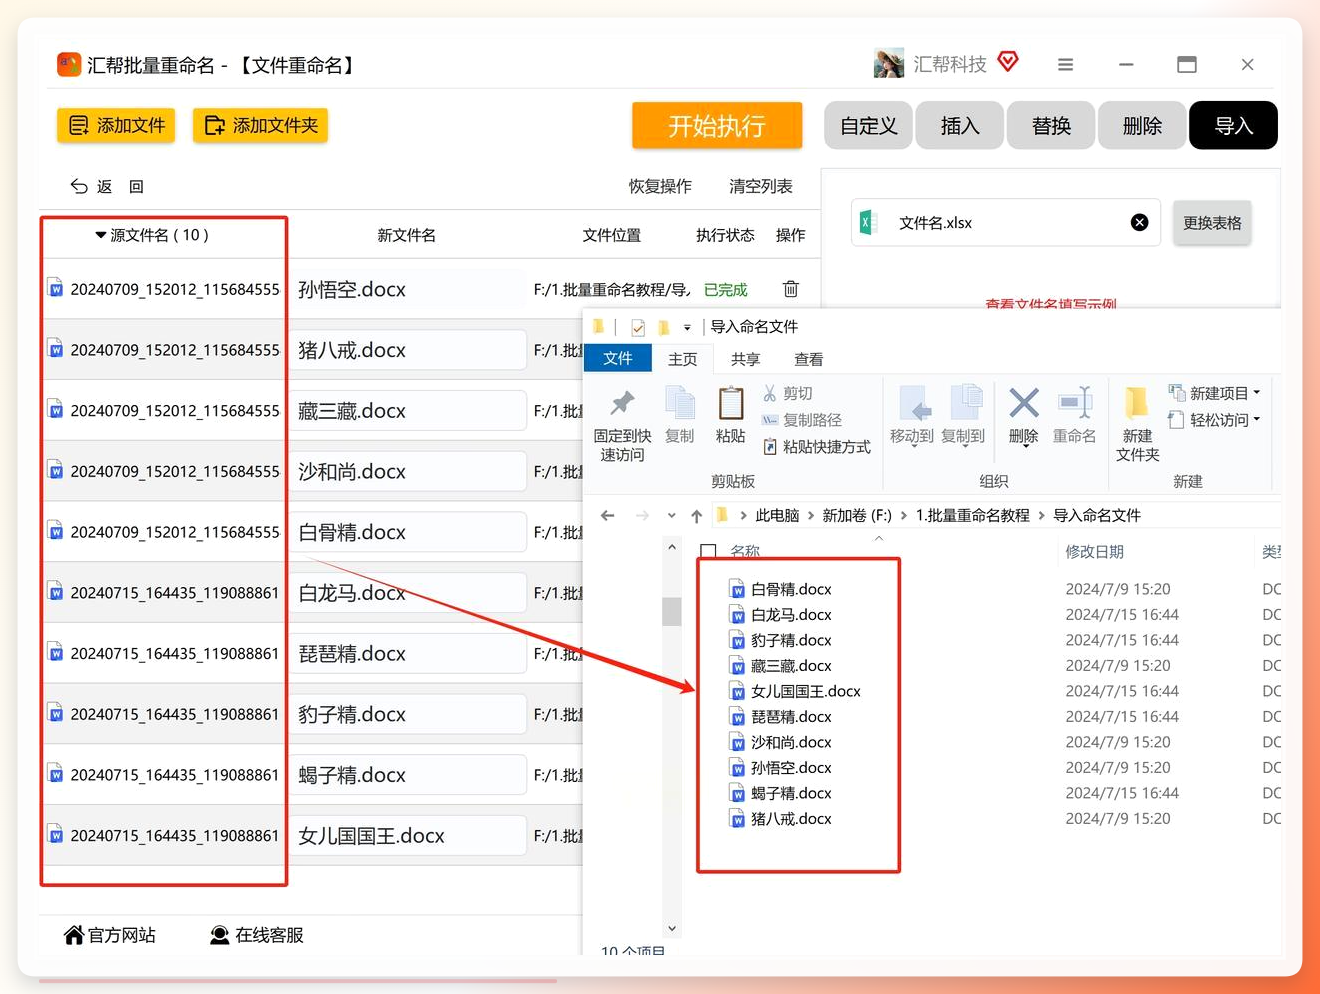Open recent locations dropdown in Explorer navigation

[671, 516]
